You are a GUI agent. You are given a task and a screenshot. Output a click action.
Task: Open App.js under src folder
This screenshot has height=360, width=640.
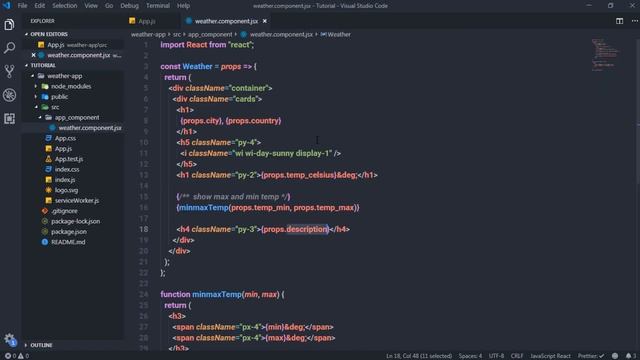coord(73,149)
